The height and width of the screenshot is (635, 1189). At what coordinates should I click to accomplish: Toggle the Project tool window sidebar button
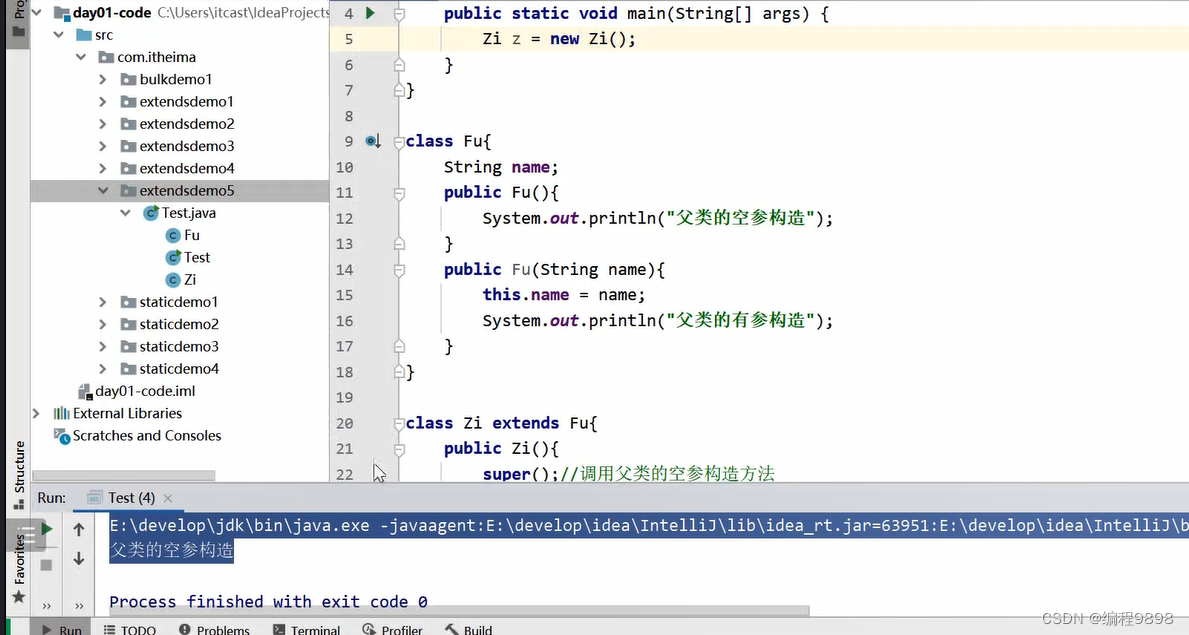(18, 22)
